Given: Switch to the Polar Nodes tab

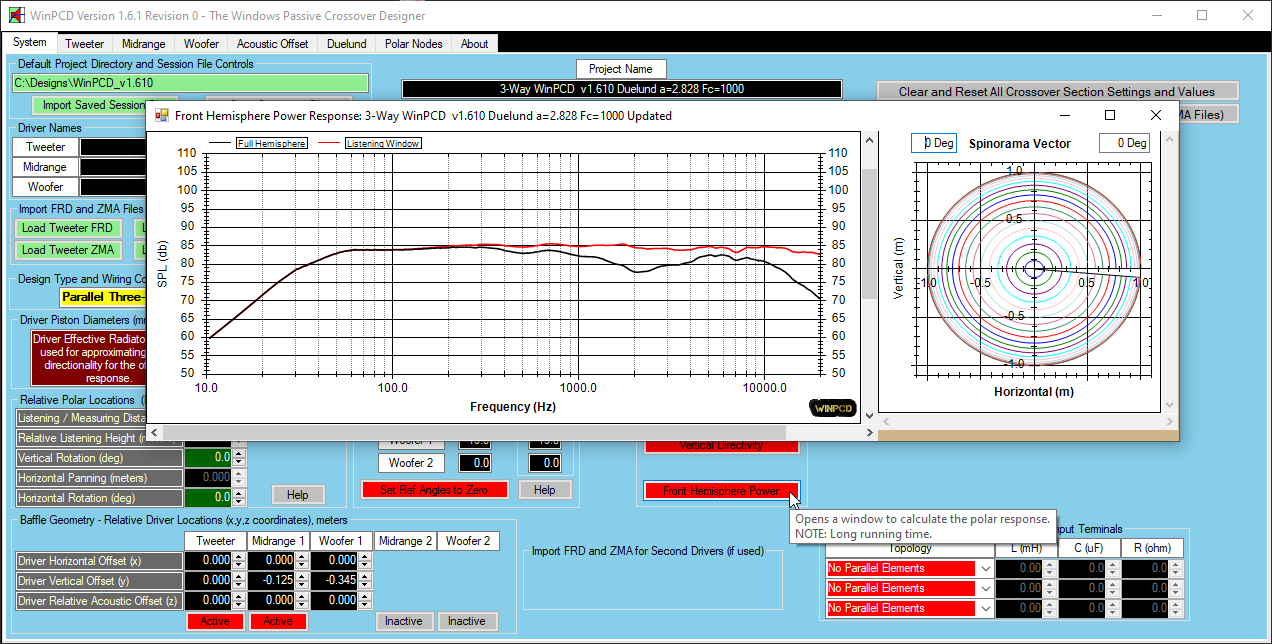Looking at the screenshot, I should (x=414, y=44).
